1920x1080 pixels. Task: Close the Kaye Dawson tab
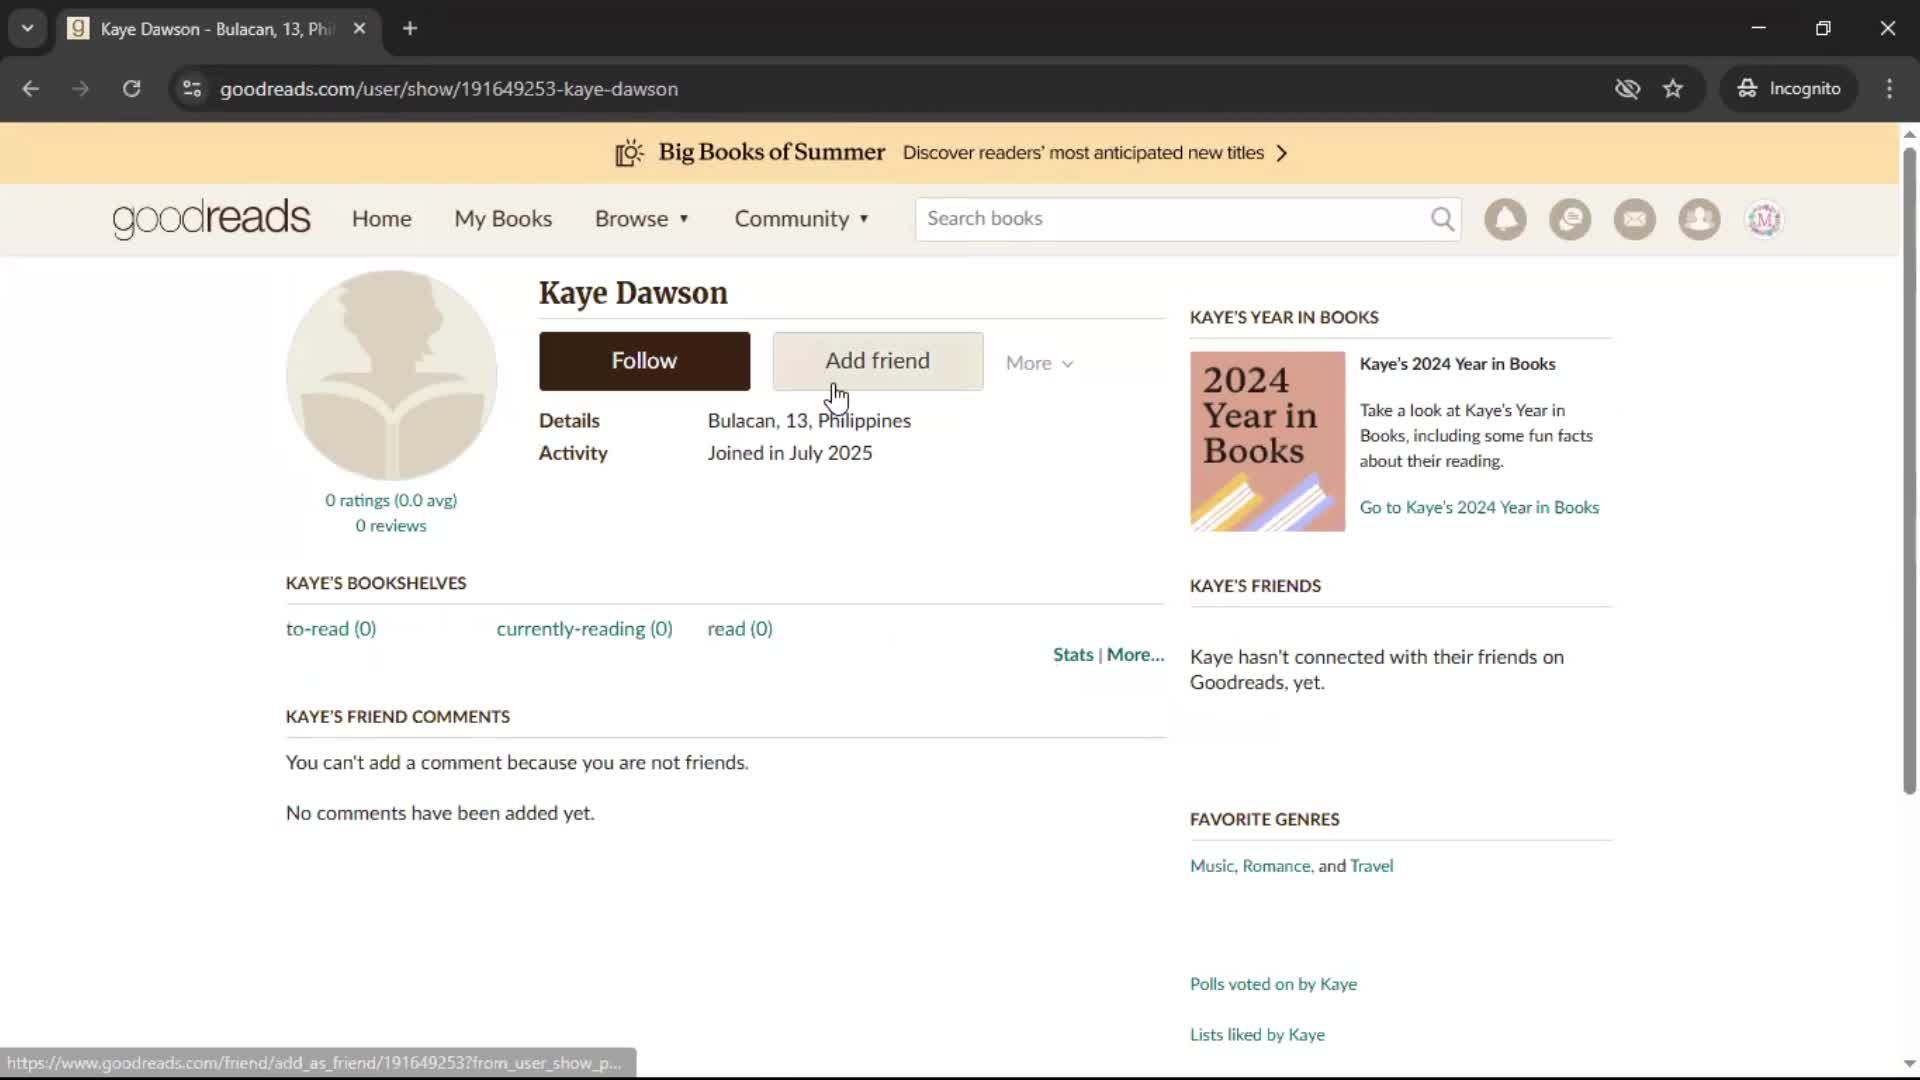pyautogui.click(x=360, y=29)
